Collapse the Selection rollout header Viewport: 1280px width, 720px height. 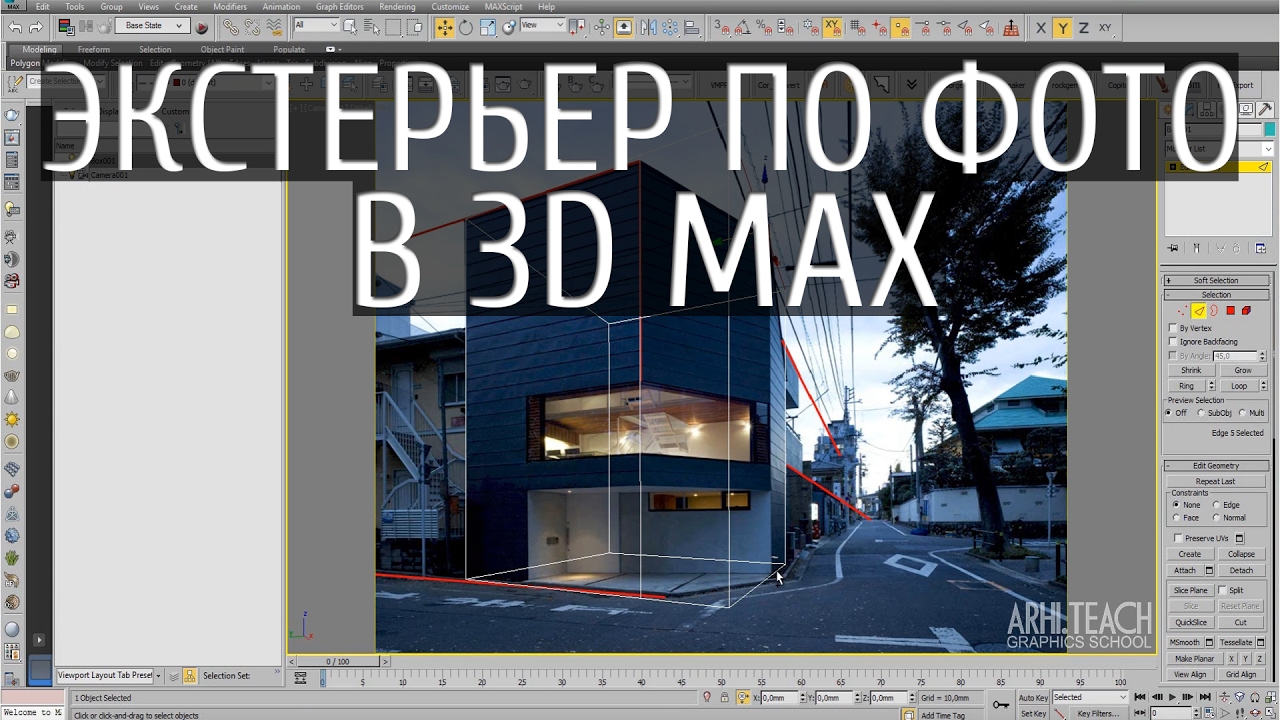[x=1215, y=295]
